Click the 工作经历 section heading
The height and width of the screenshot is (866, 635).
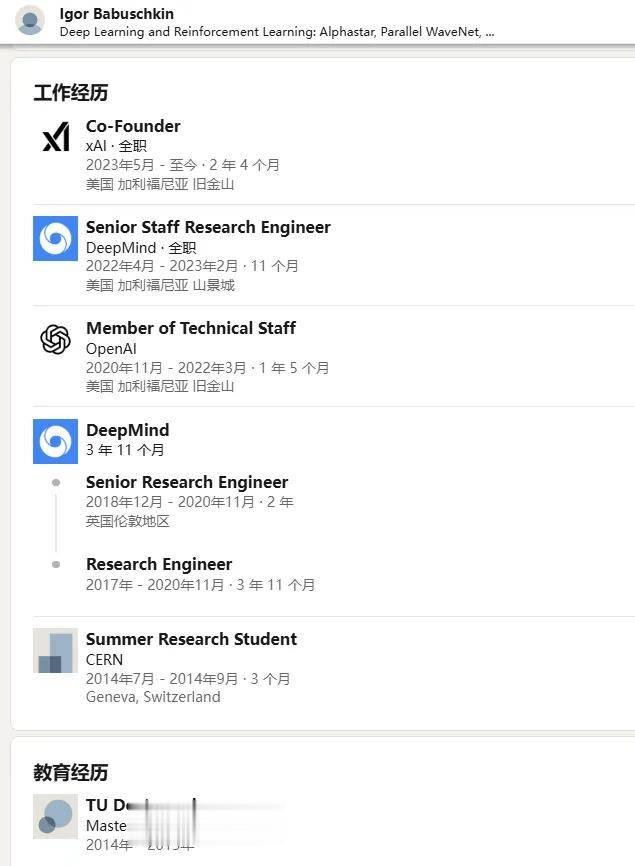(x=71, y=93)
